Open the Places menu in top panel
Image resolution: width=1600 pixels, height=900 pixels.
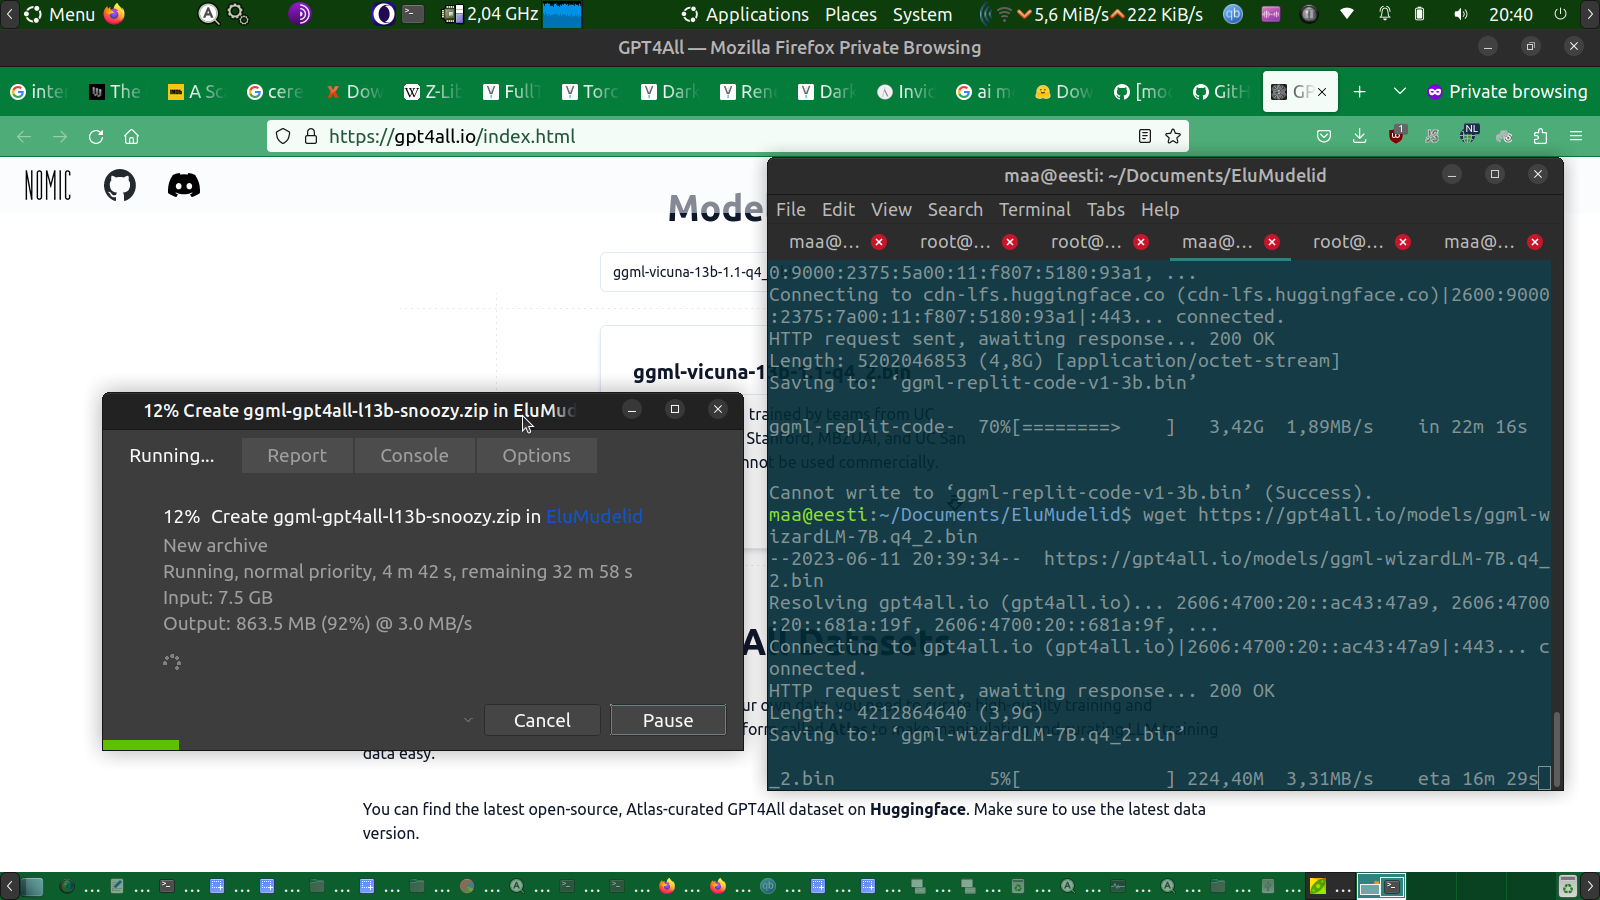[851, 14]
